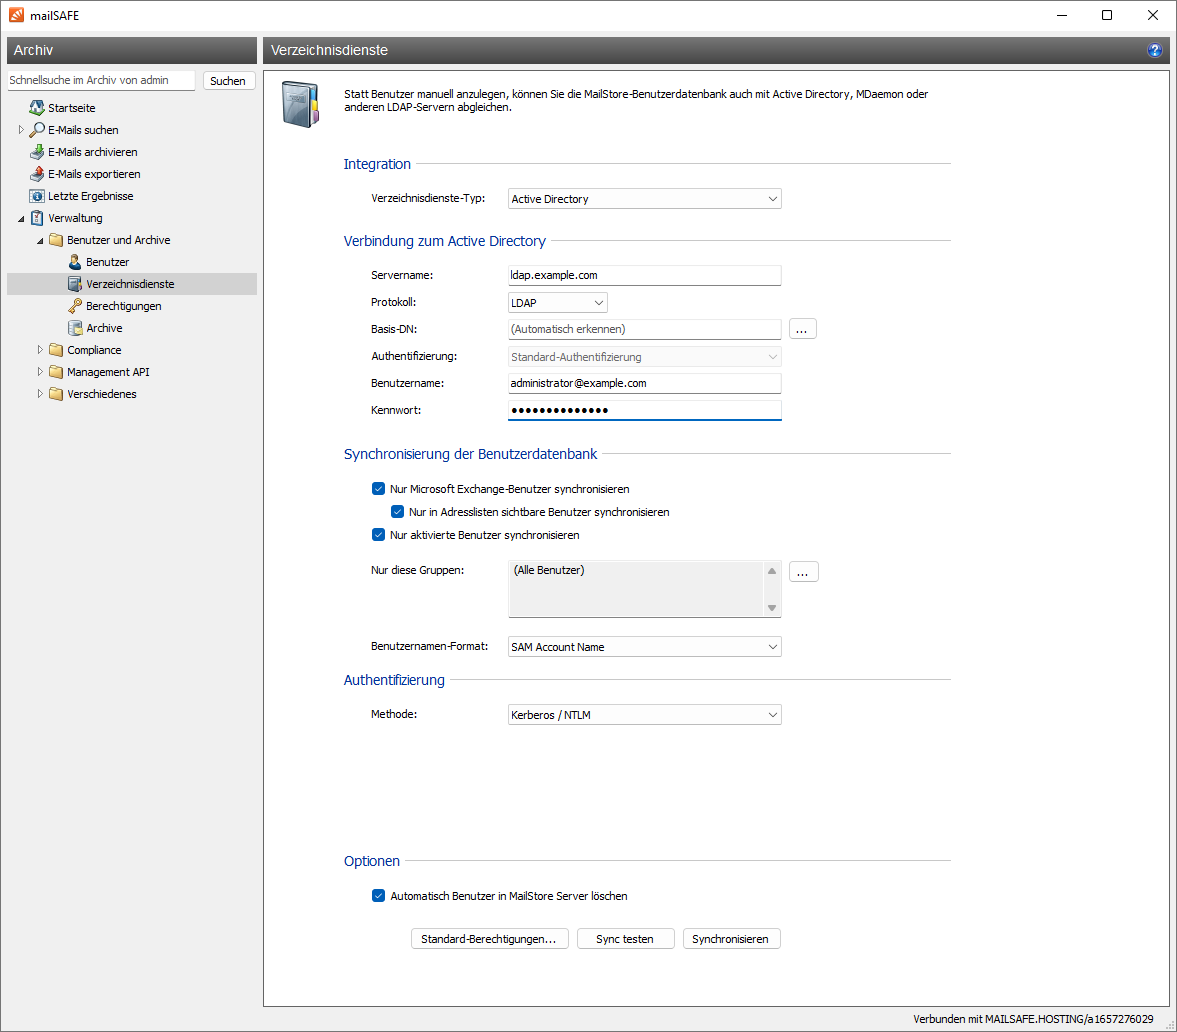Open Management API in the sidebar
Viewport: 1177px width, 1032px height.
coord(108,372)
